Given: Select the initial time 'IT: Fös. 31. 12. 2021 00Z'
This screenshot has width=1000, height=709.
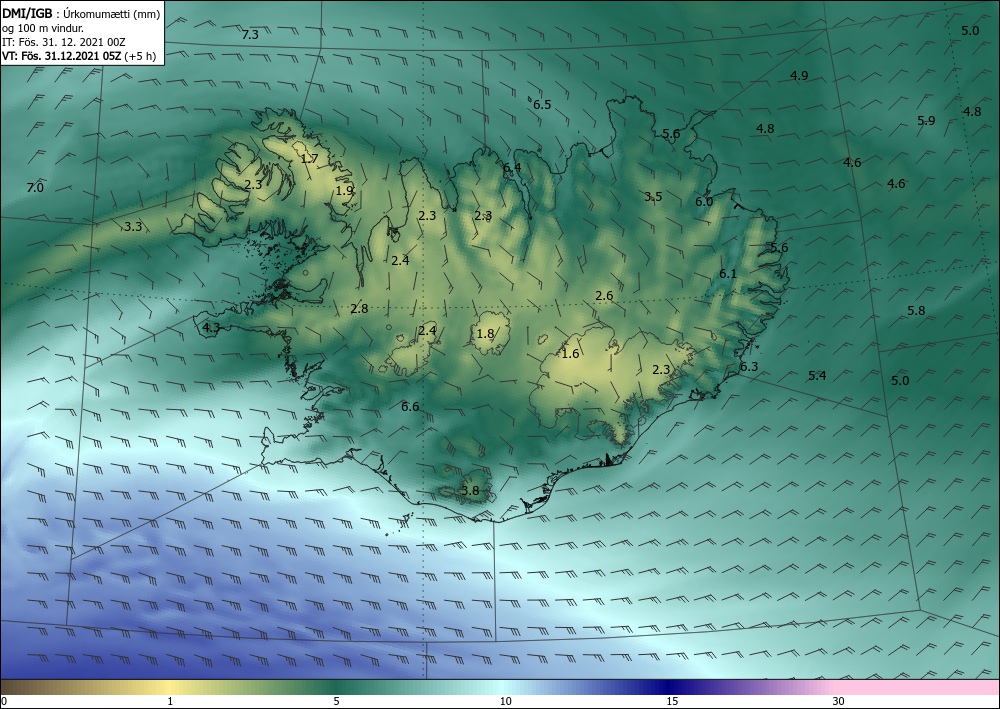Looking at the screenshot, I should (x=64, y=41).
